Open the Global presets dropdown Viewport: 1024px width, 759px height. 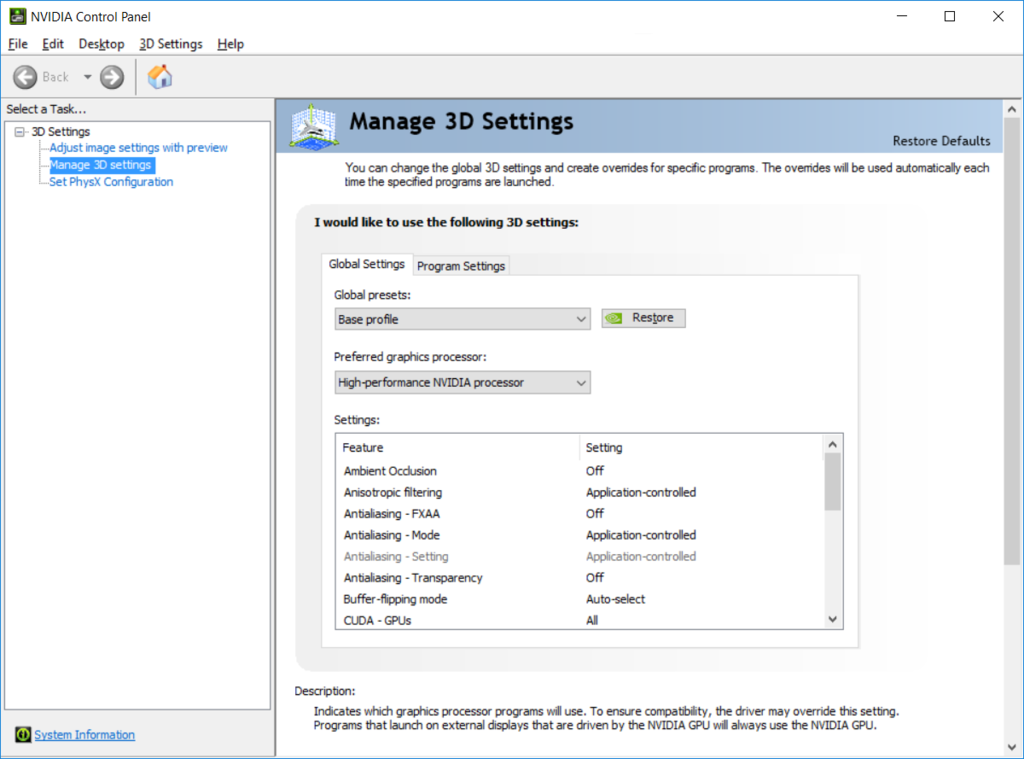click(581, 318)
